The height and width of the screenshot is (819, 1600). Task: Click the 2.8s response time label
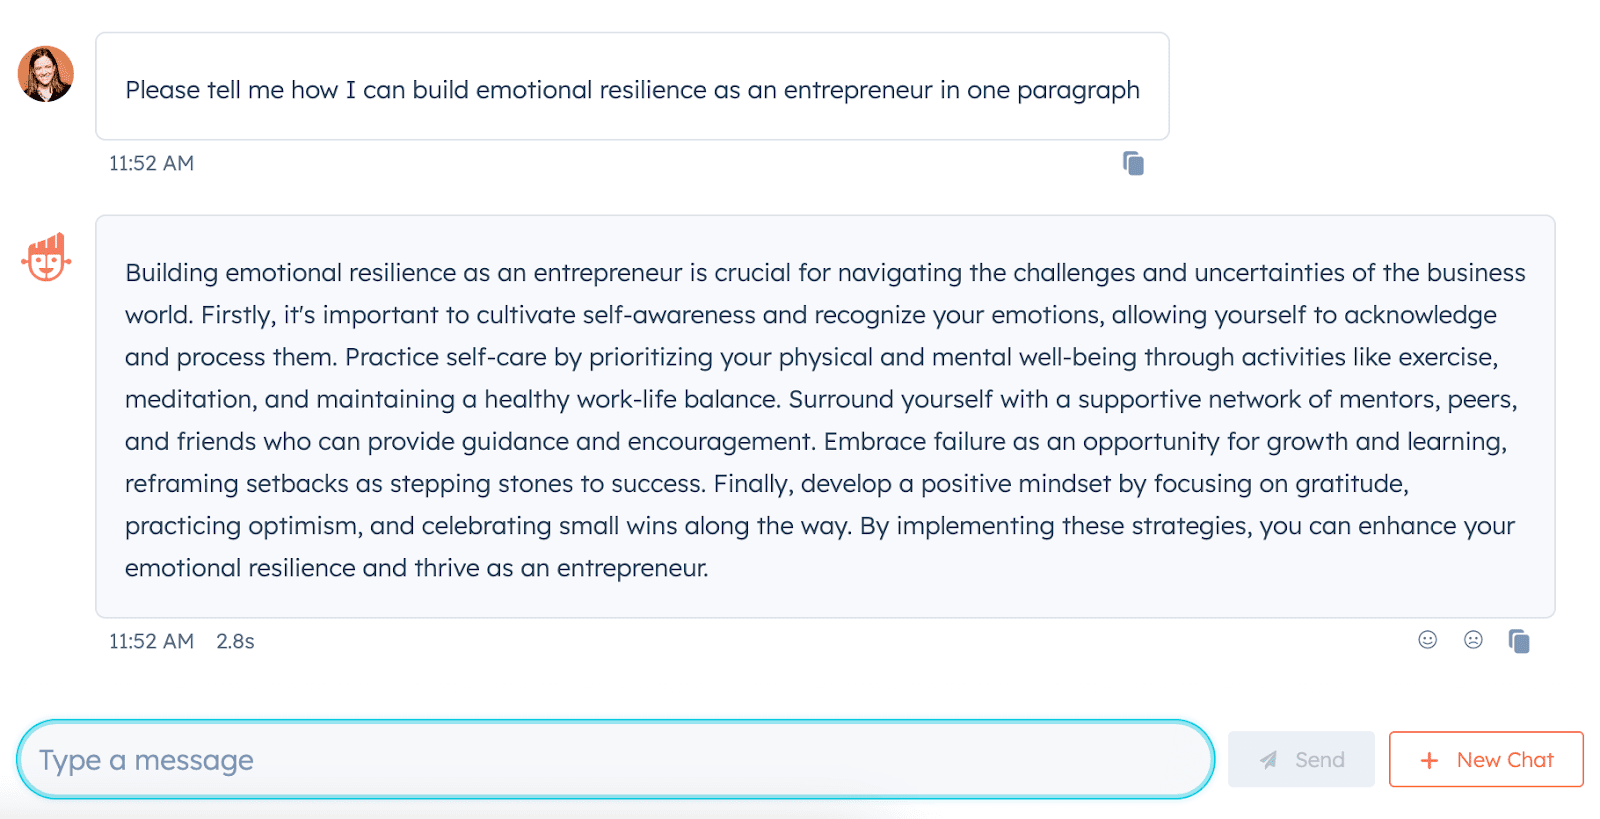(x=235, y=641)
